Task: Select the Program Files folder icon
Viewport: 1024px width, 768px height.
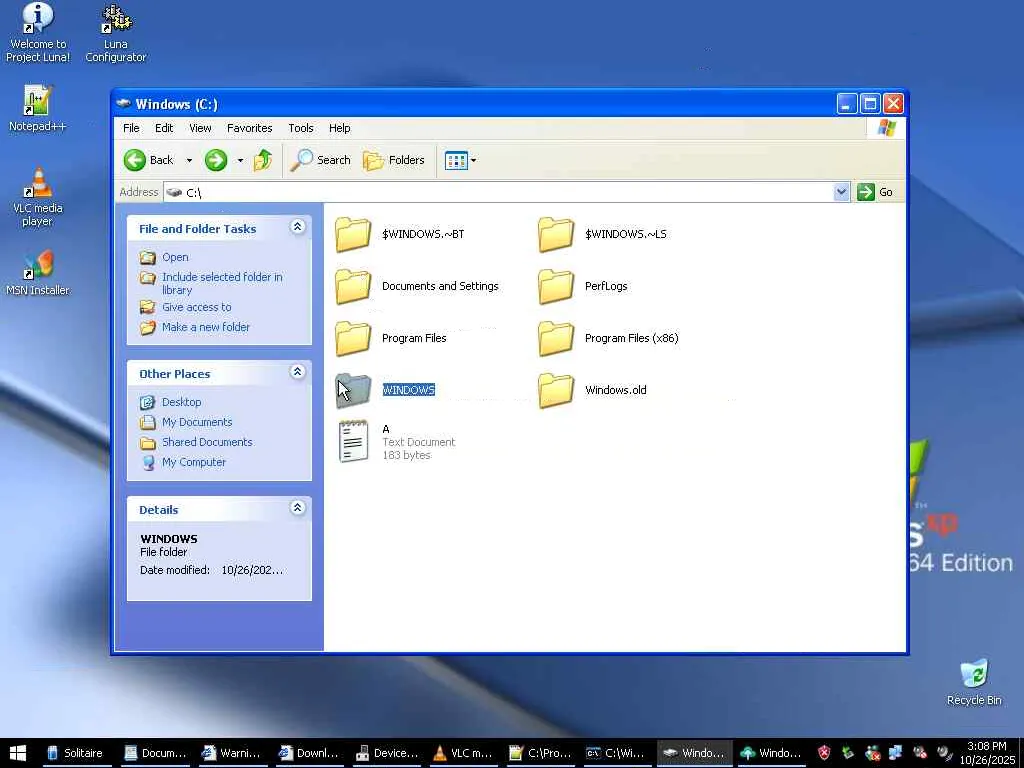Action: [x=353, y=338]
